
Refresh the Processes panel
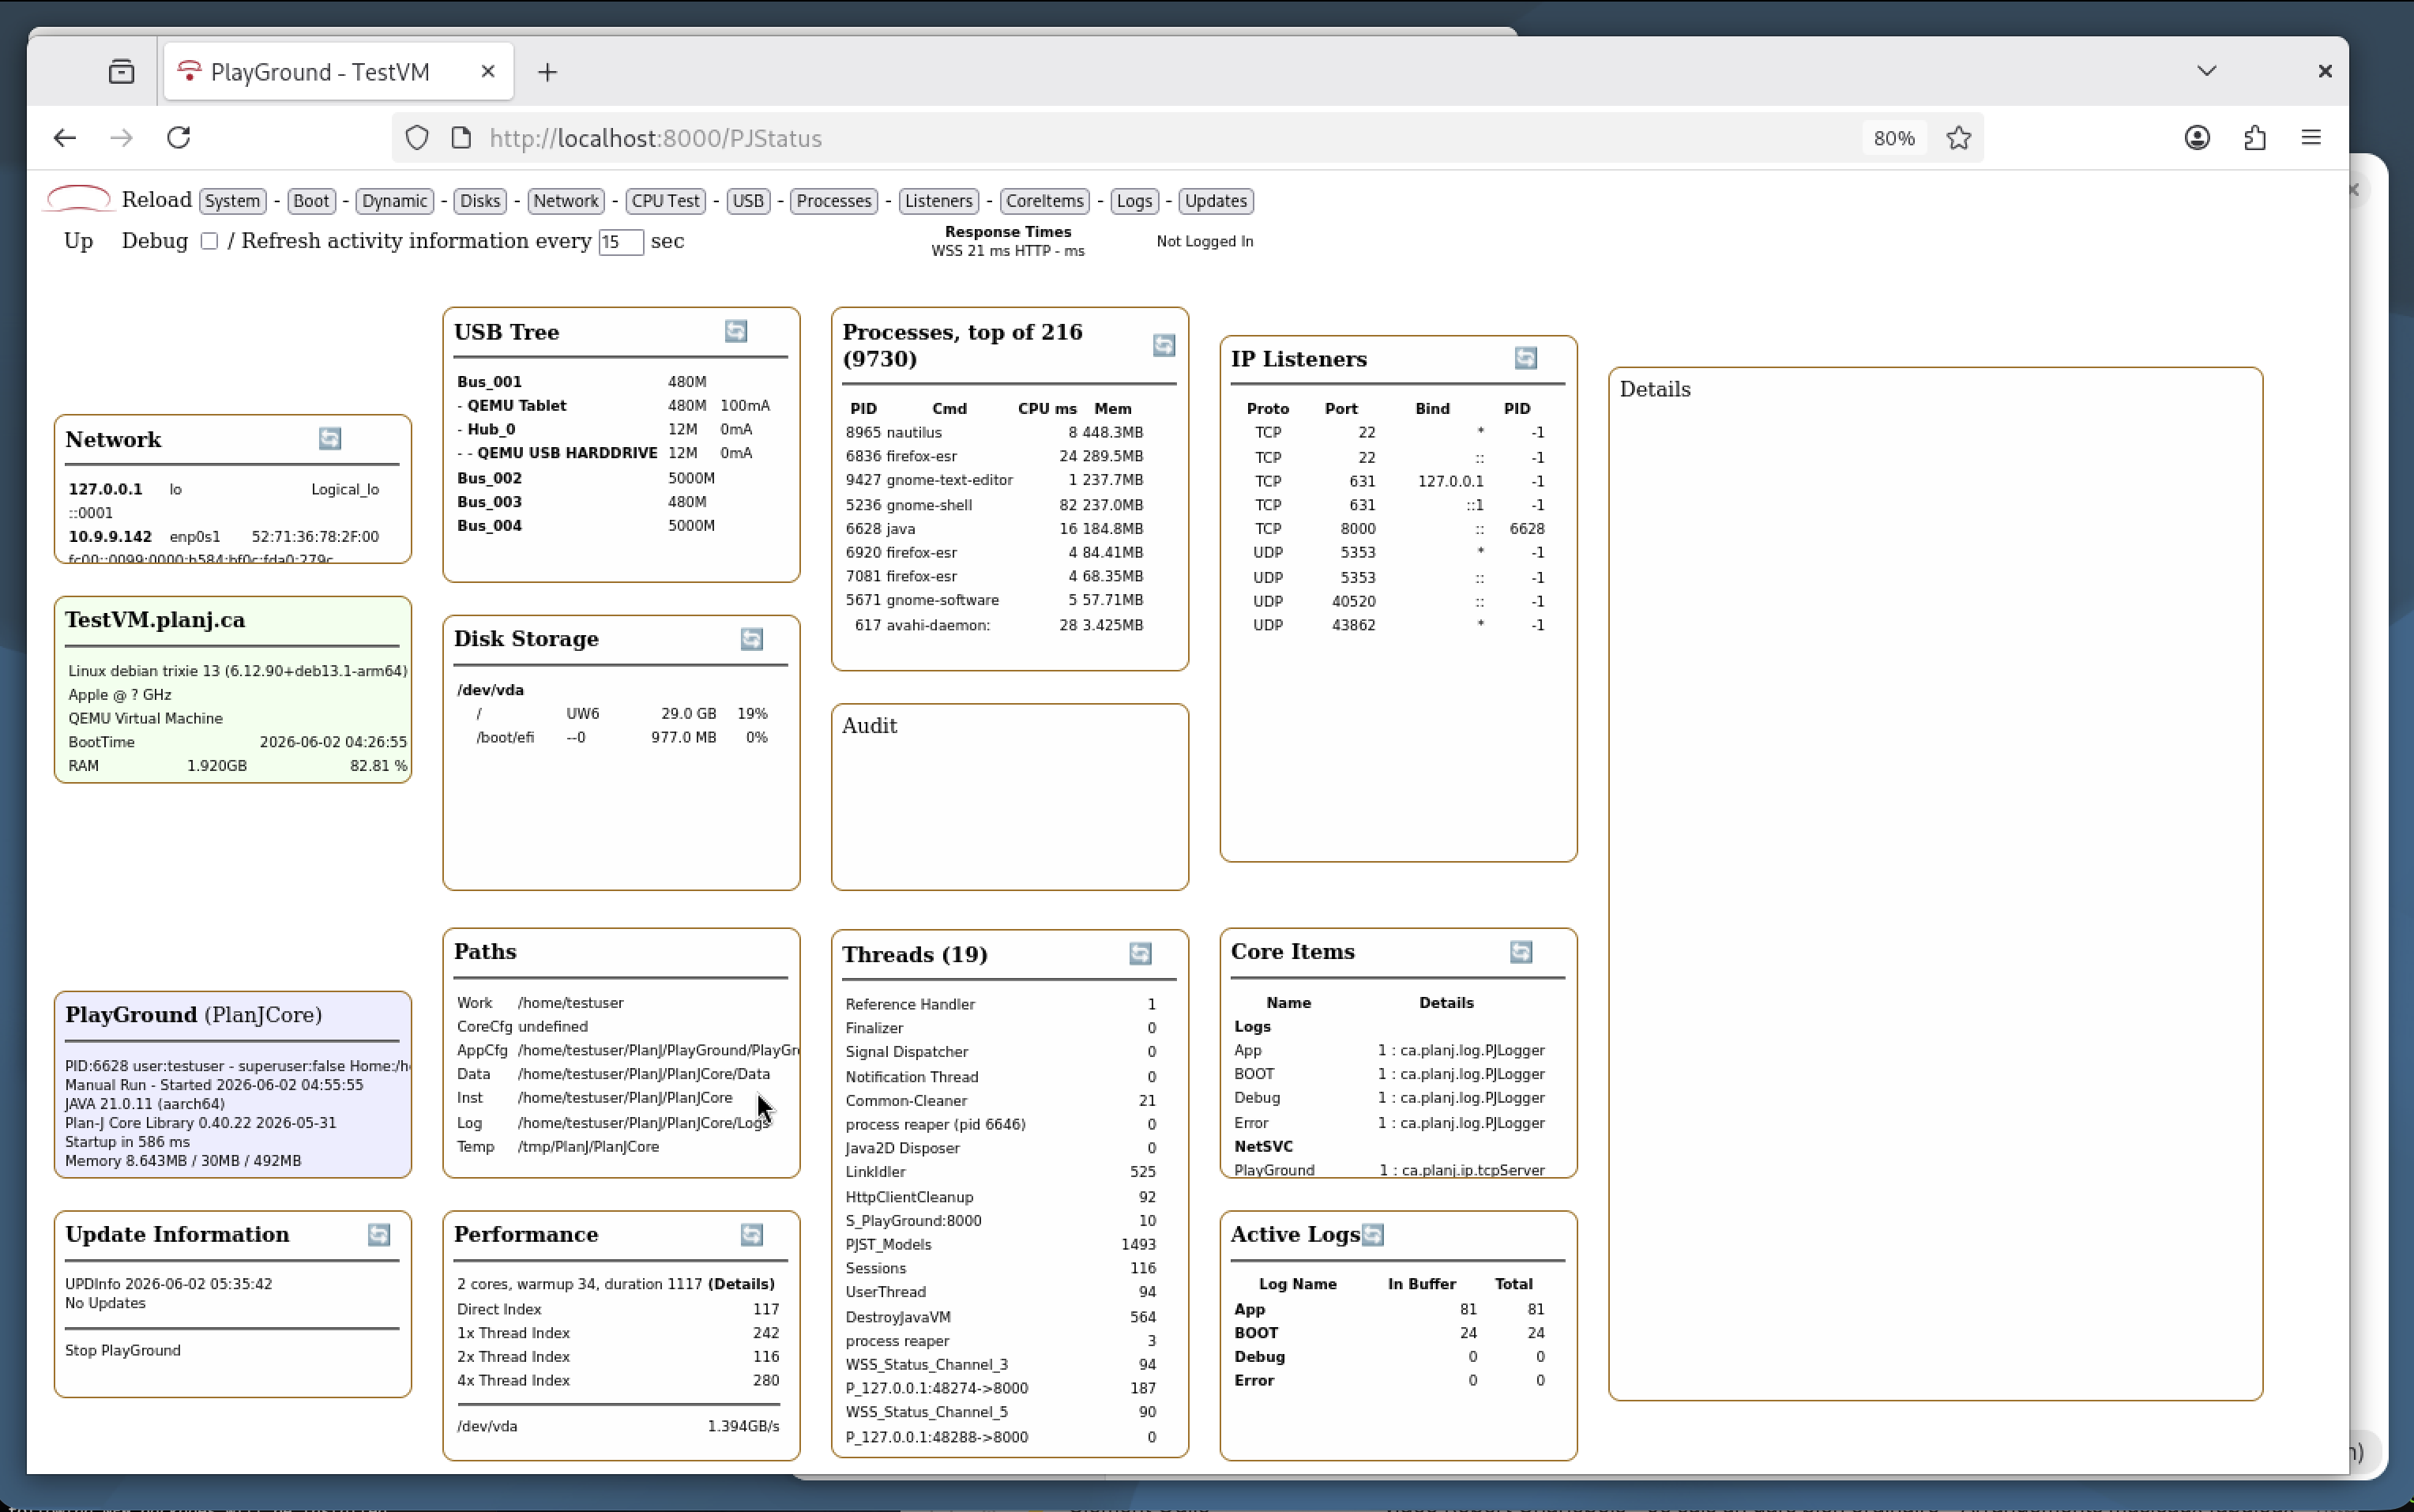point(1164,345)
